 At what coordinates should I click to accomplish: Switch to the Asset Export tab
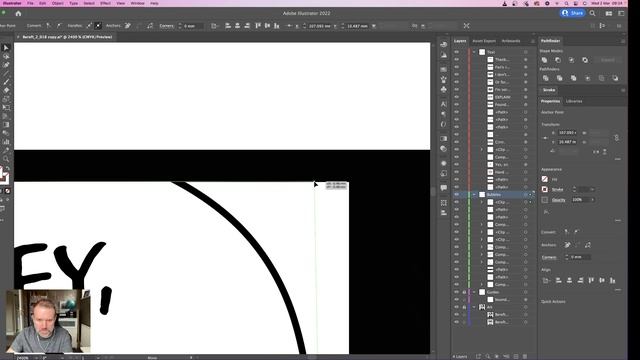point(484,41)
